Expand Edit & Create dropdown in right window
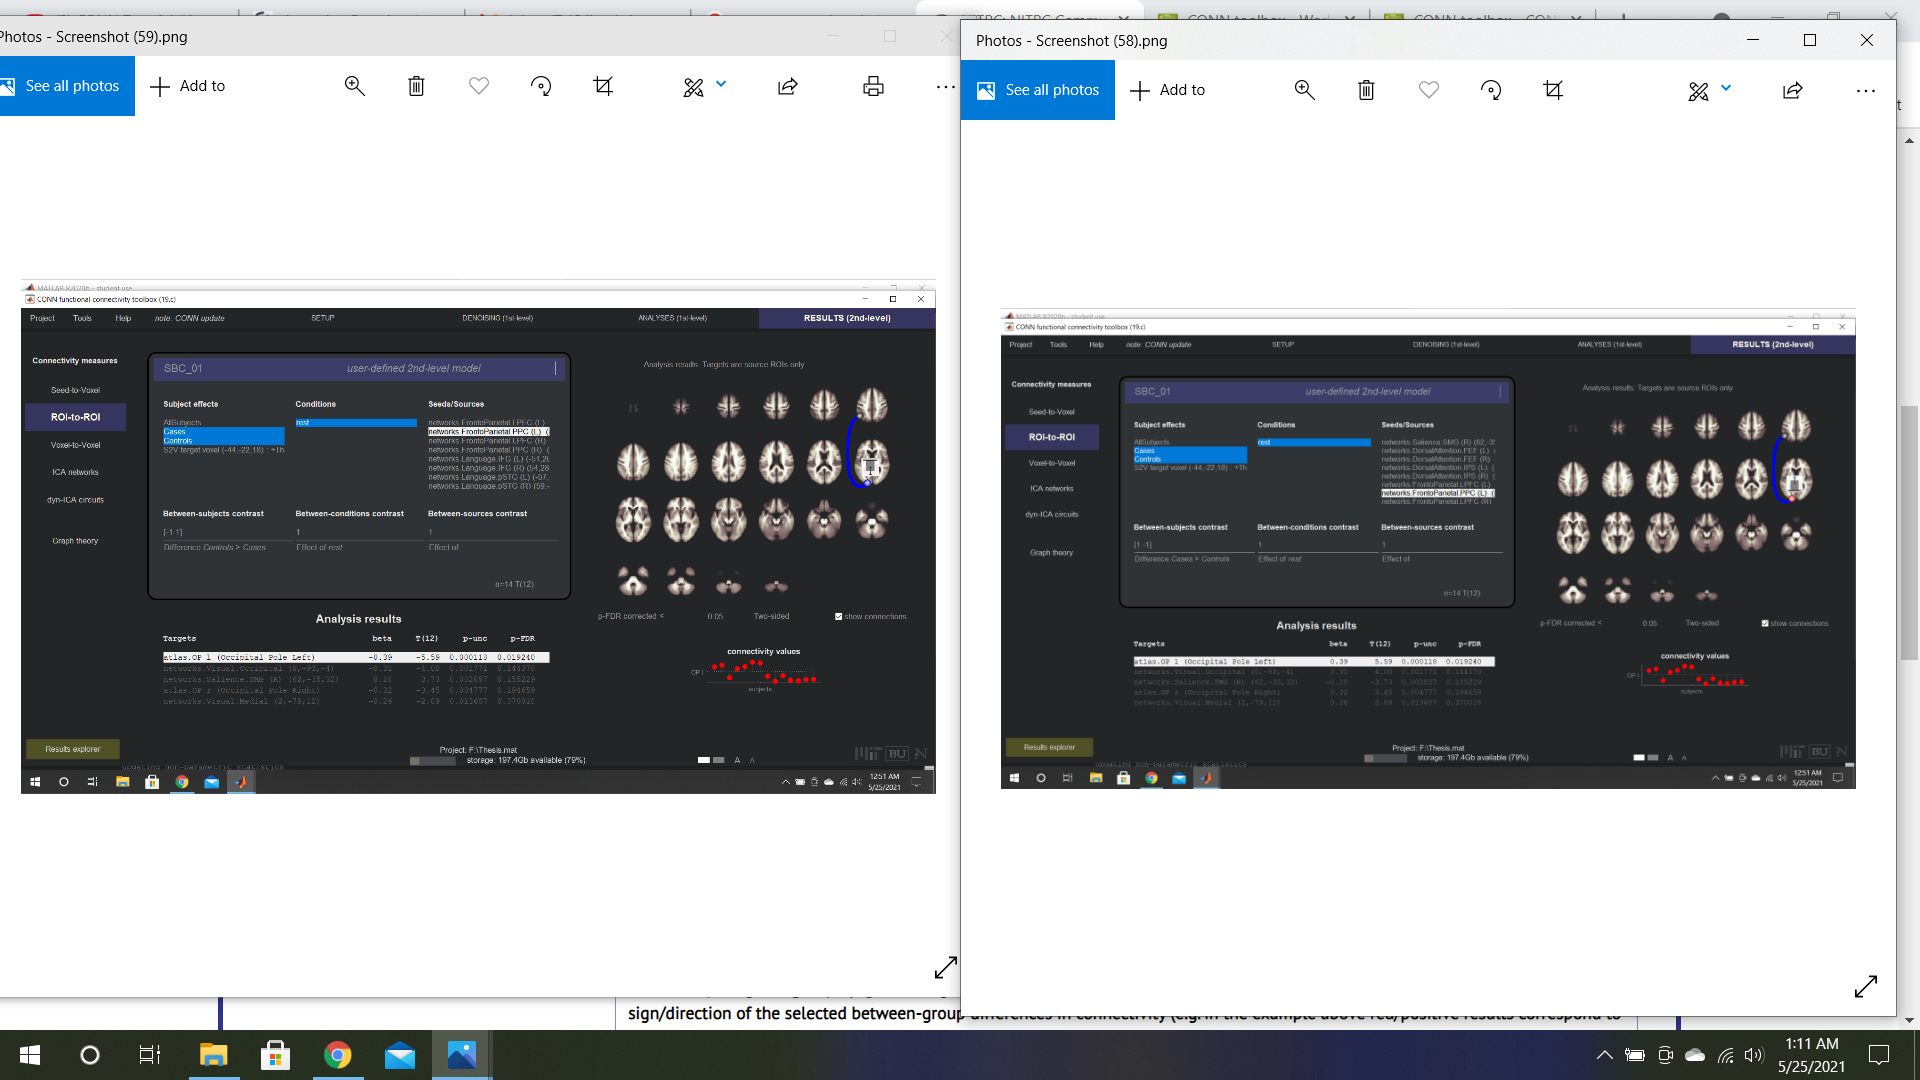Viewport: 1920px width, 1080px height. [1726, 88]
